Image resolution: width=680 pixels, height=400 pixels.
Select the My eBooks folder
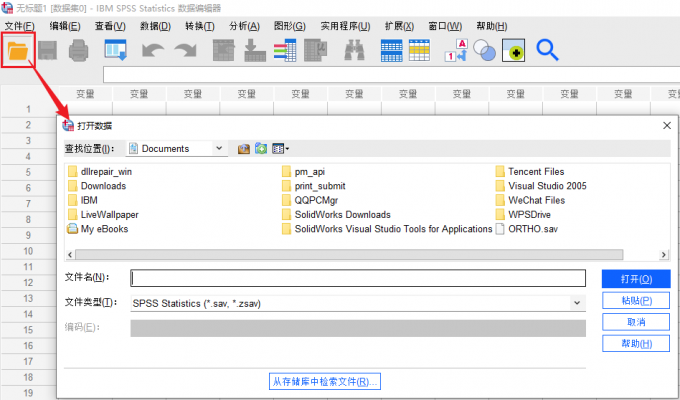(x=98, y=229)
